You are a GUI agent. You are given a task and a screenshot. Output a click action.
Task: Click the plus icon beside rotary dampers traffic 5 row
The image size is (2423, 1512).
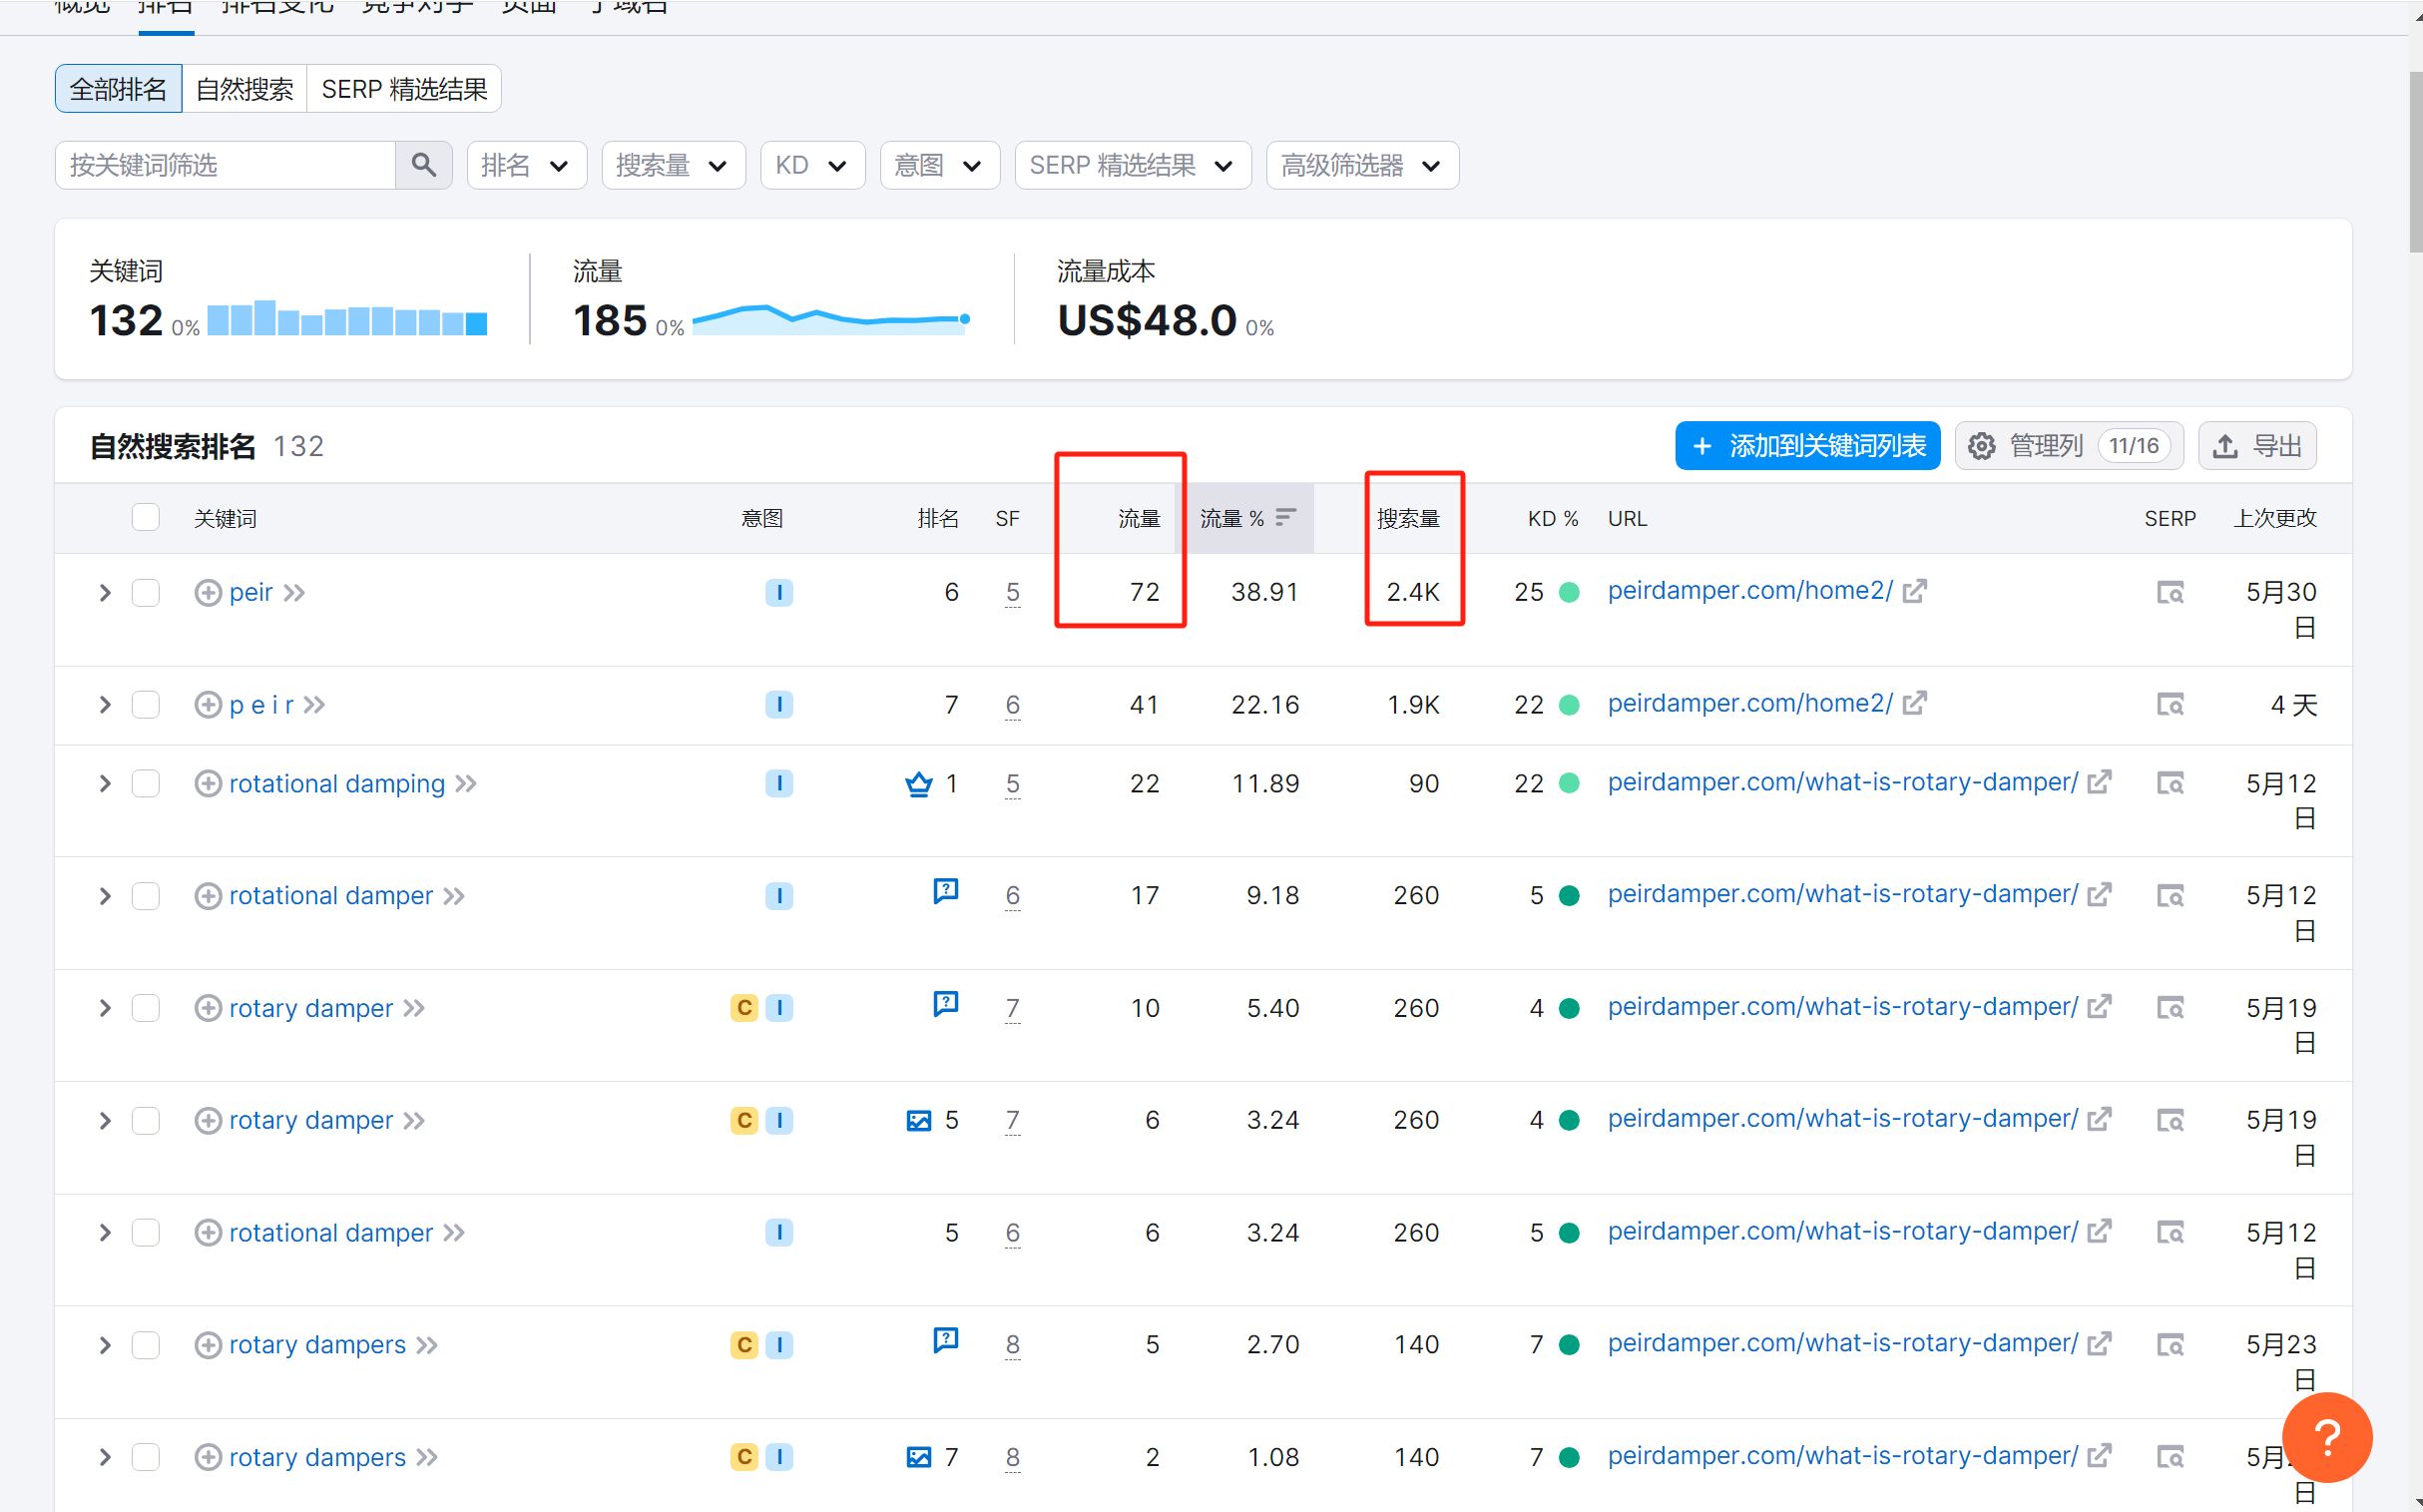(208, 1345)
